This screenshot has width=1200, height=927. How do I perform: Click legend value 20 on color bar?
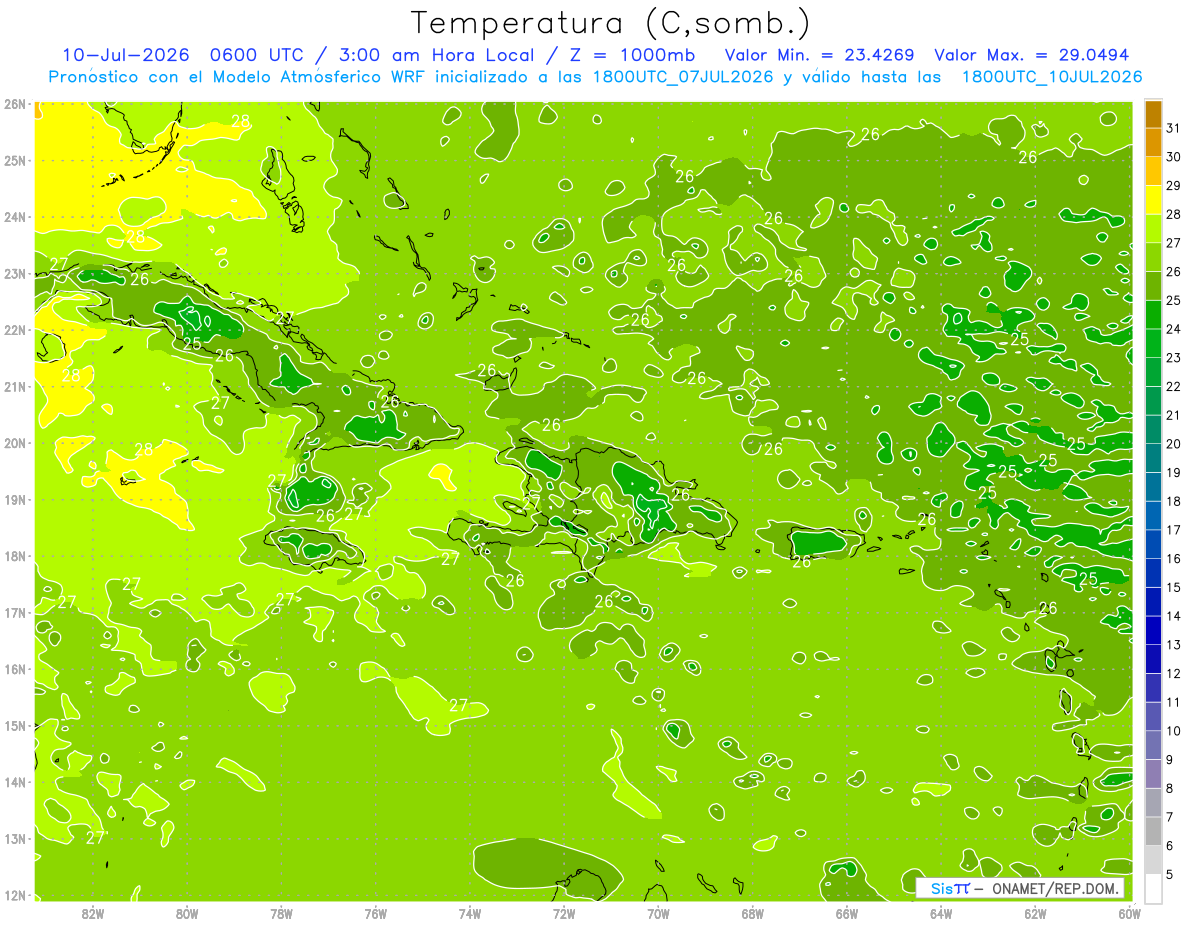[x=1173, y=444]
